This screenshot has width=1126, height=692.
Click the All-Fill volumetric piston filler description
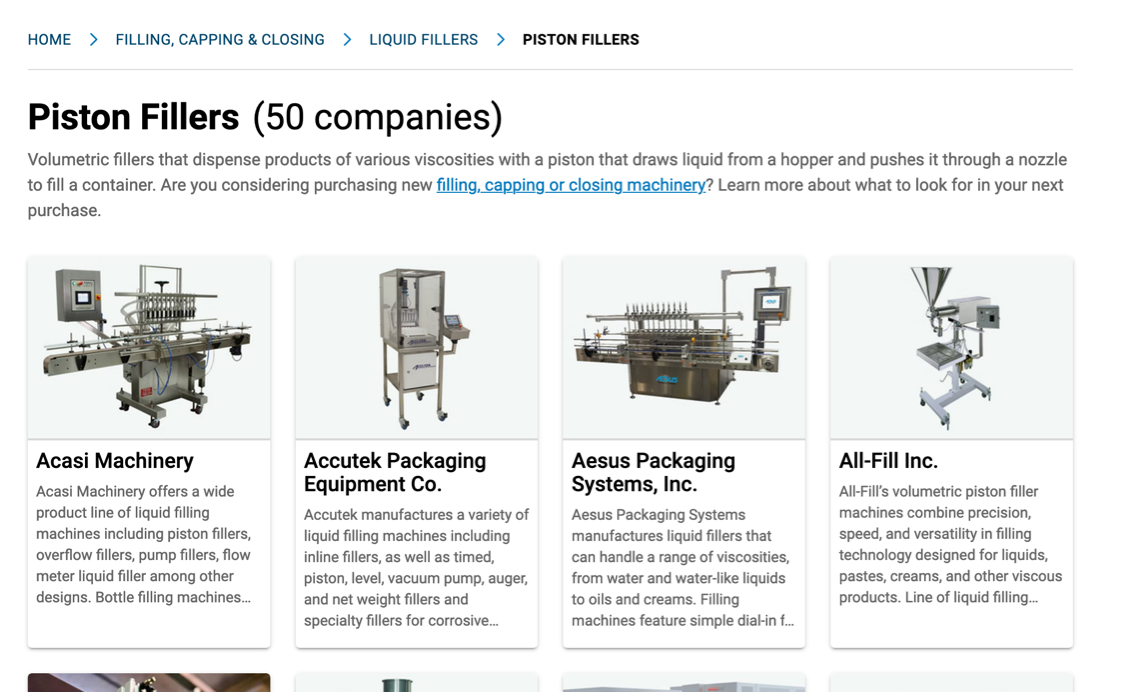(950, 544)
